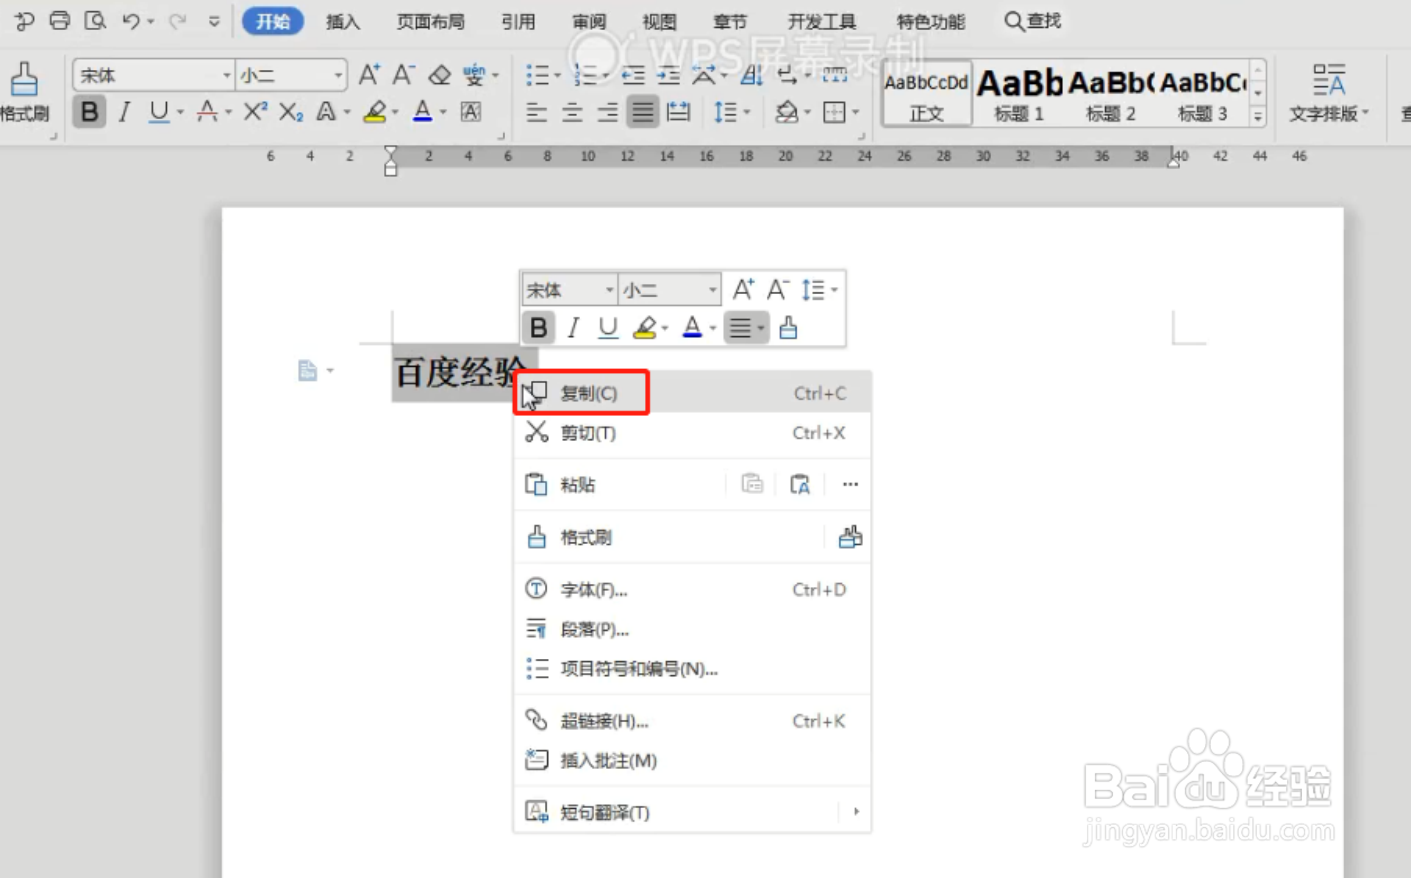The image size is (1412, 879).
Task: Switch to the 审阅 tab
Action: (589, 21)
